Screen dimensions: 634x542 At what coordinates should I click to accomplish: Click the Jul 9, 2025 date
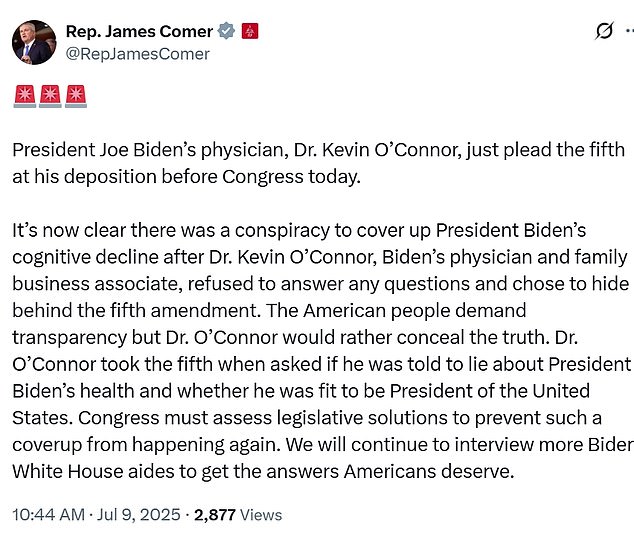click(138, 515)
